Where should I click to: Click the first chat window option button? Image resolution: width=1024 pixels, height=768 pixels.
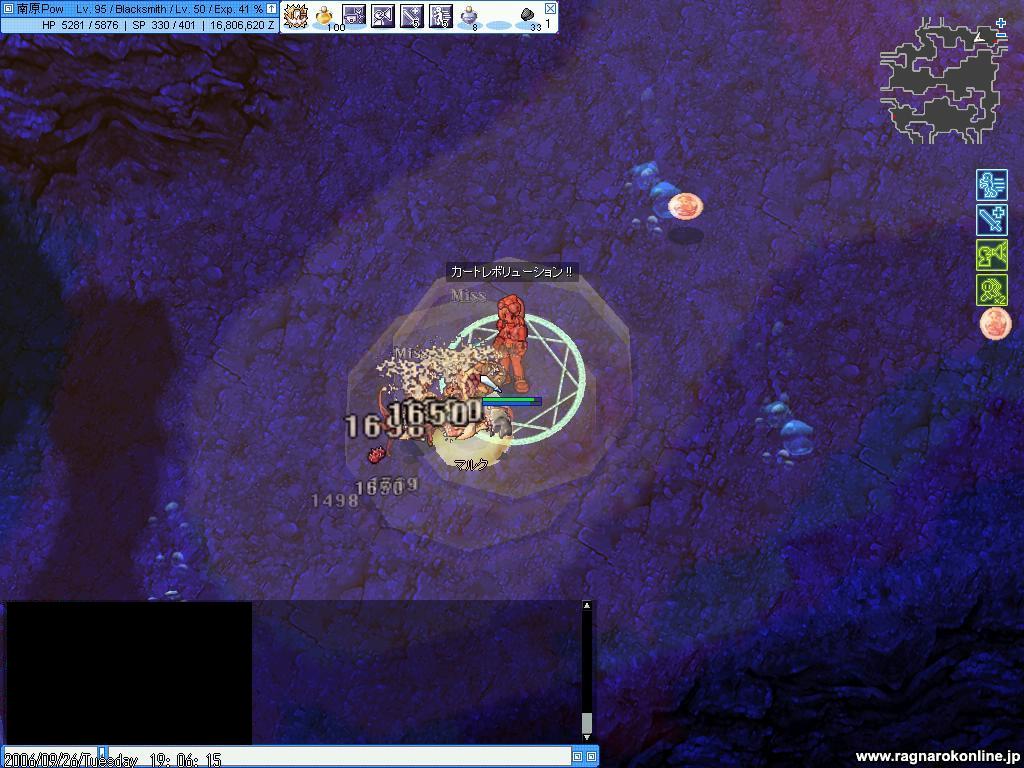coord(577,756)
